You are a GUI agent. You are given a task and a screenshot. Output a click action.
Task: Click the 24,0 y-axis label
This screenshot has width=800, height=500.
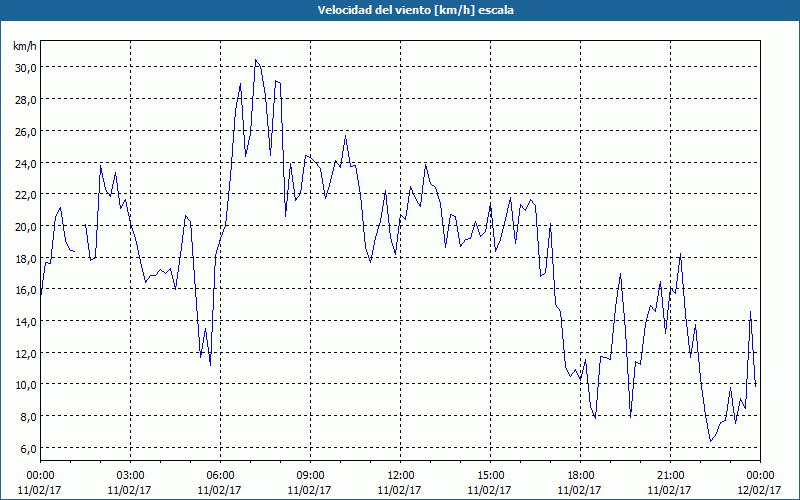[25, 163]
